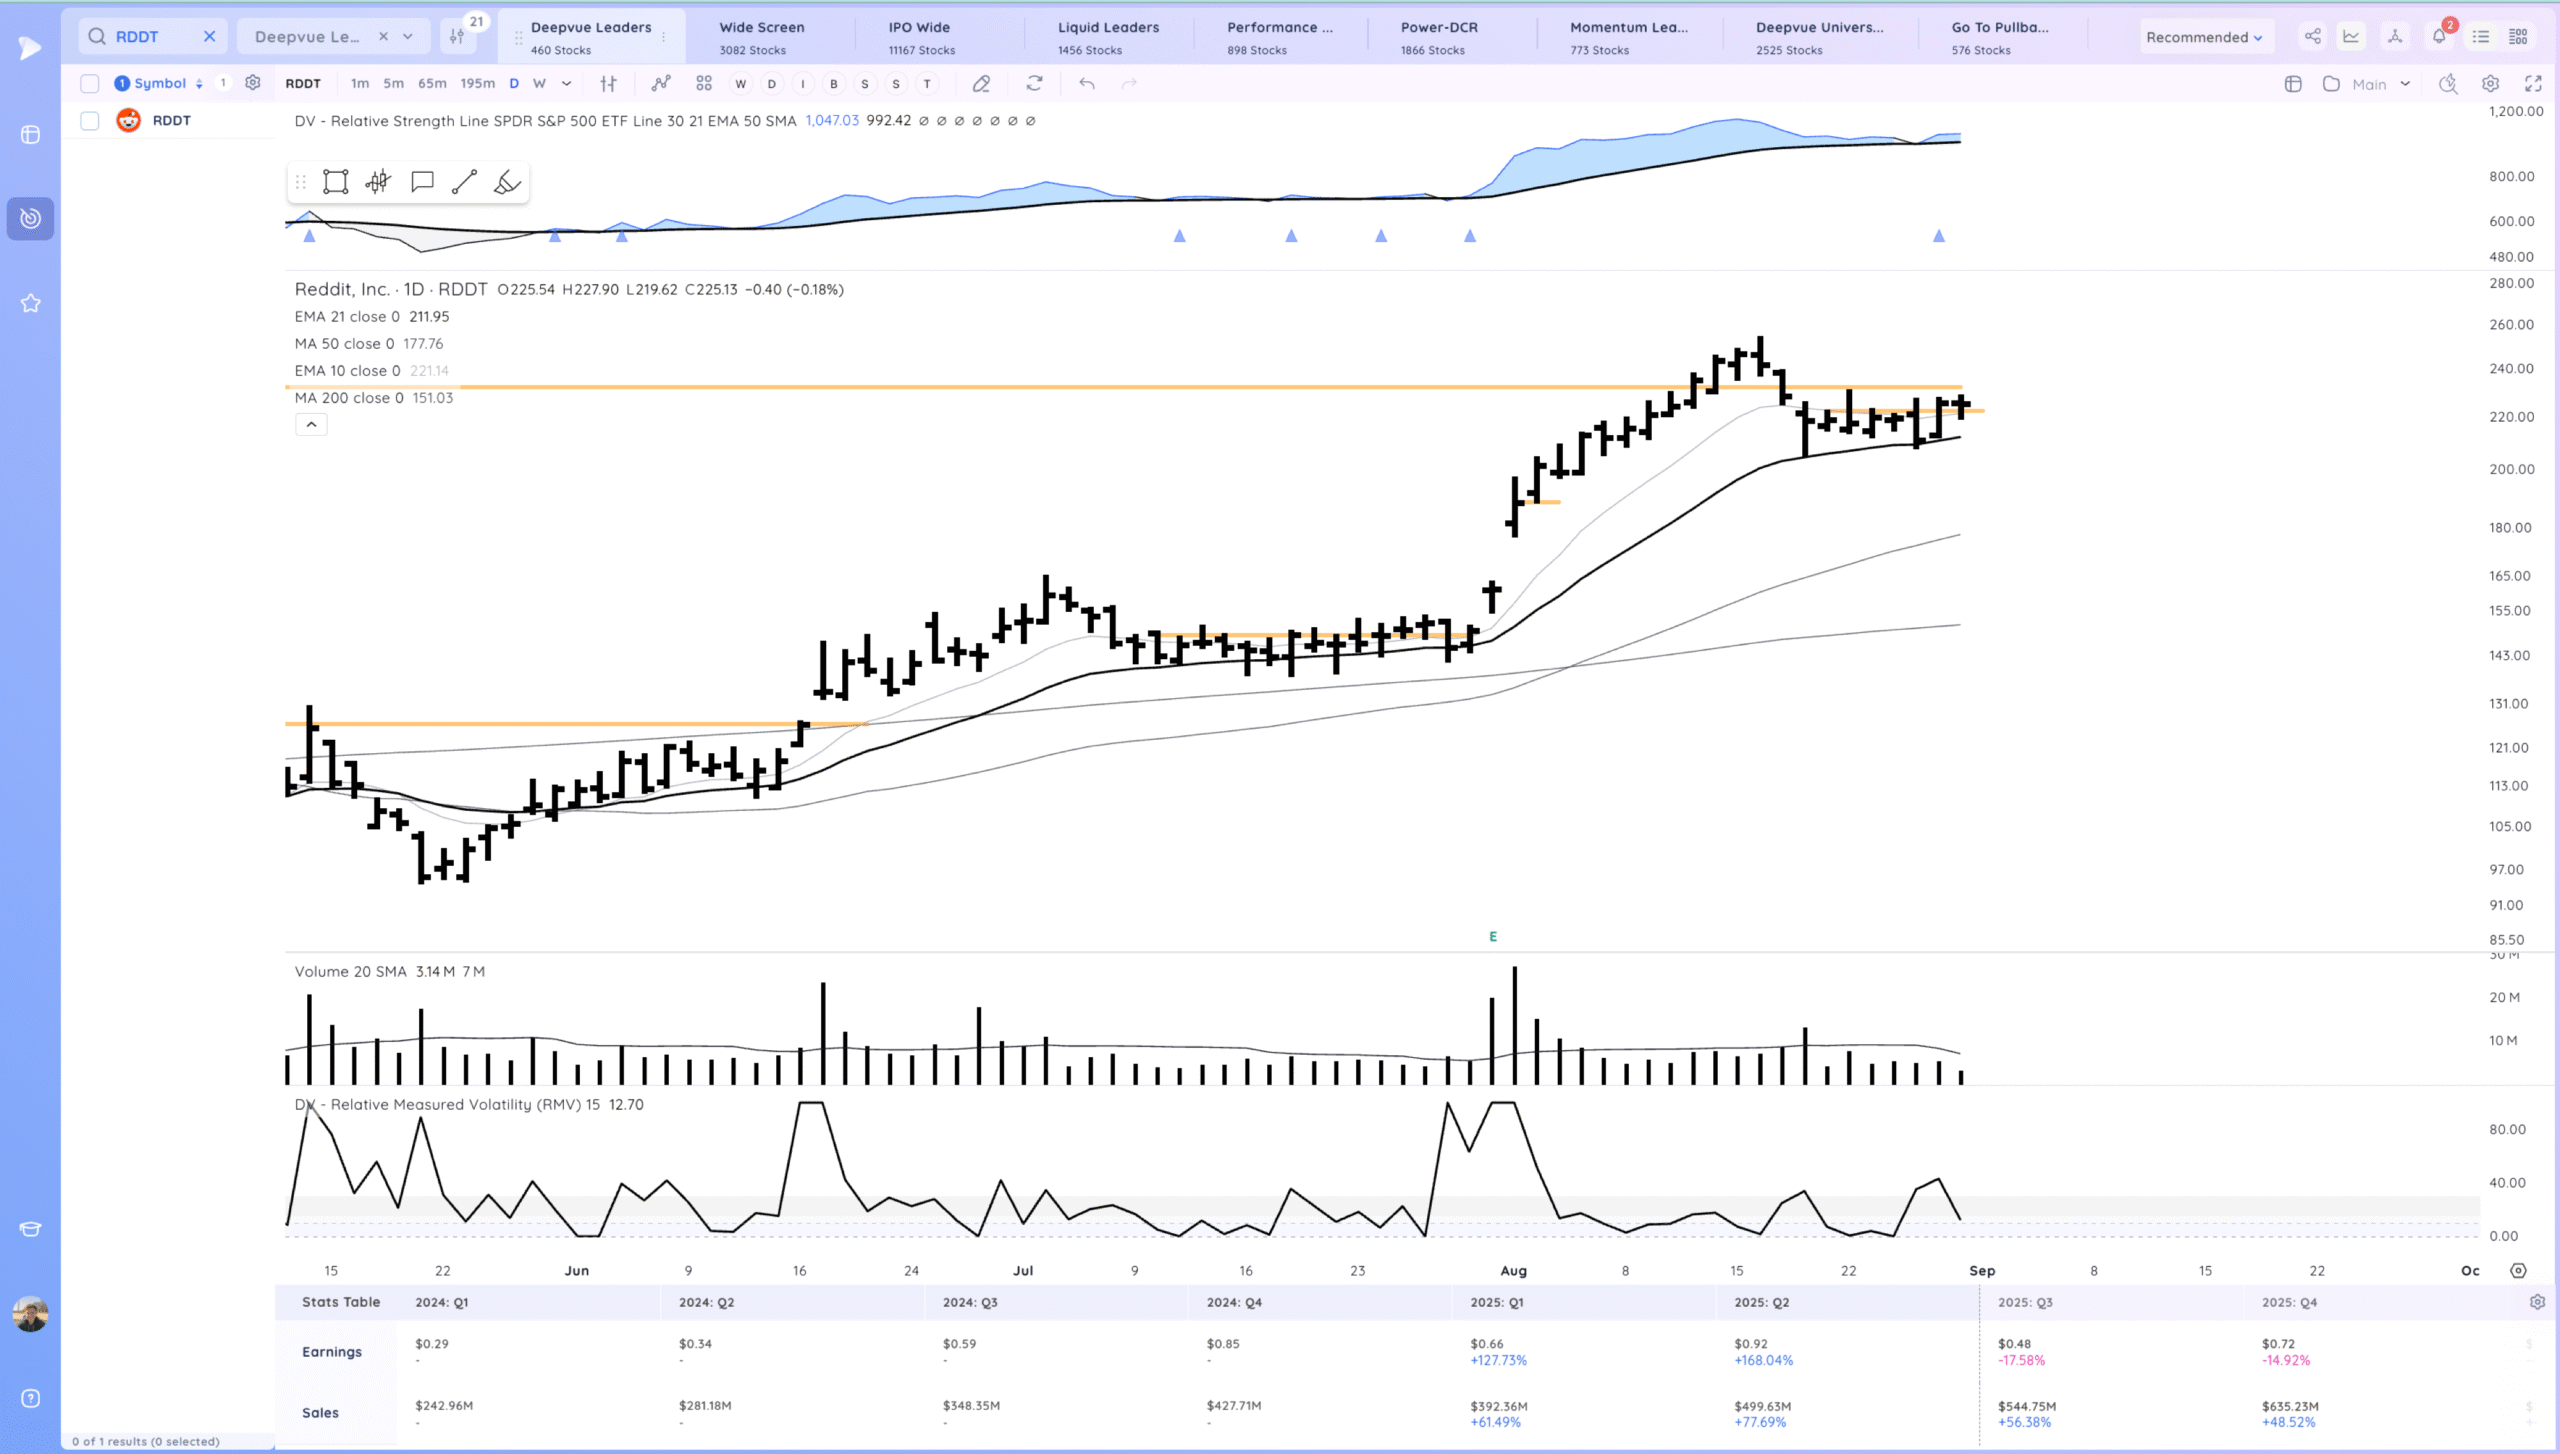Click the Deepvue logo in sidebar
The width and height of the screenshot is (2560, 1454).
30,47
